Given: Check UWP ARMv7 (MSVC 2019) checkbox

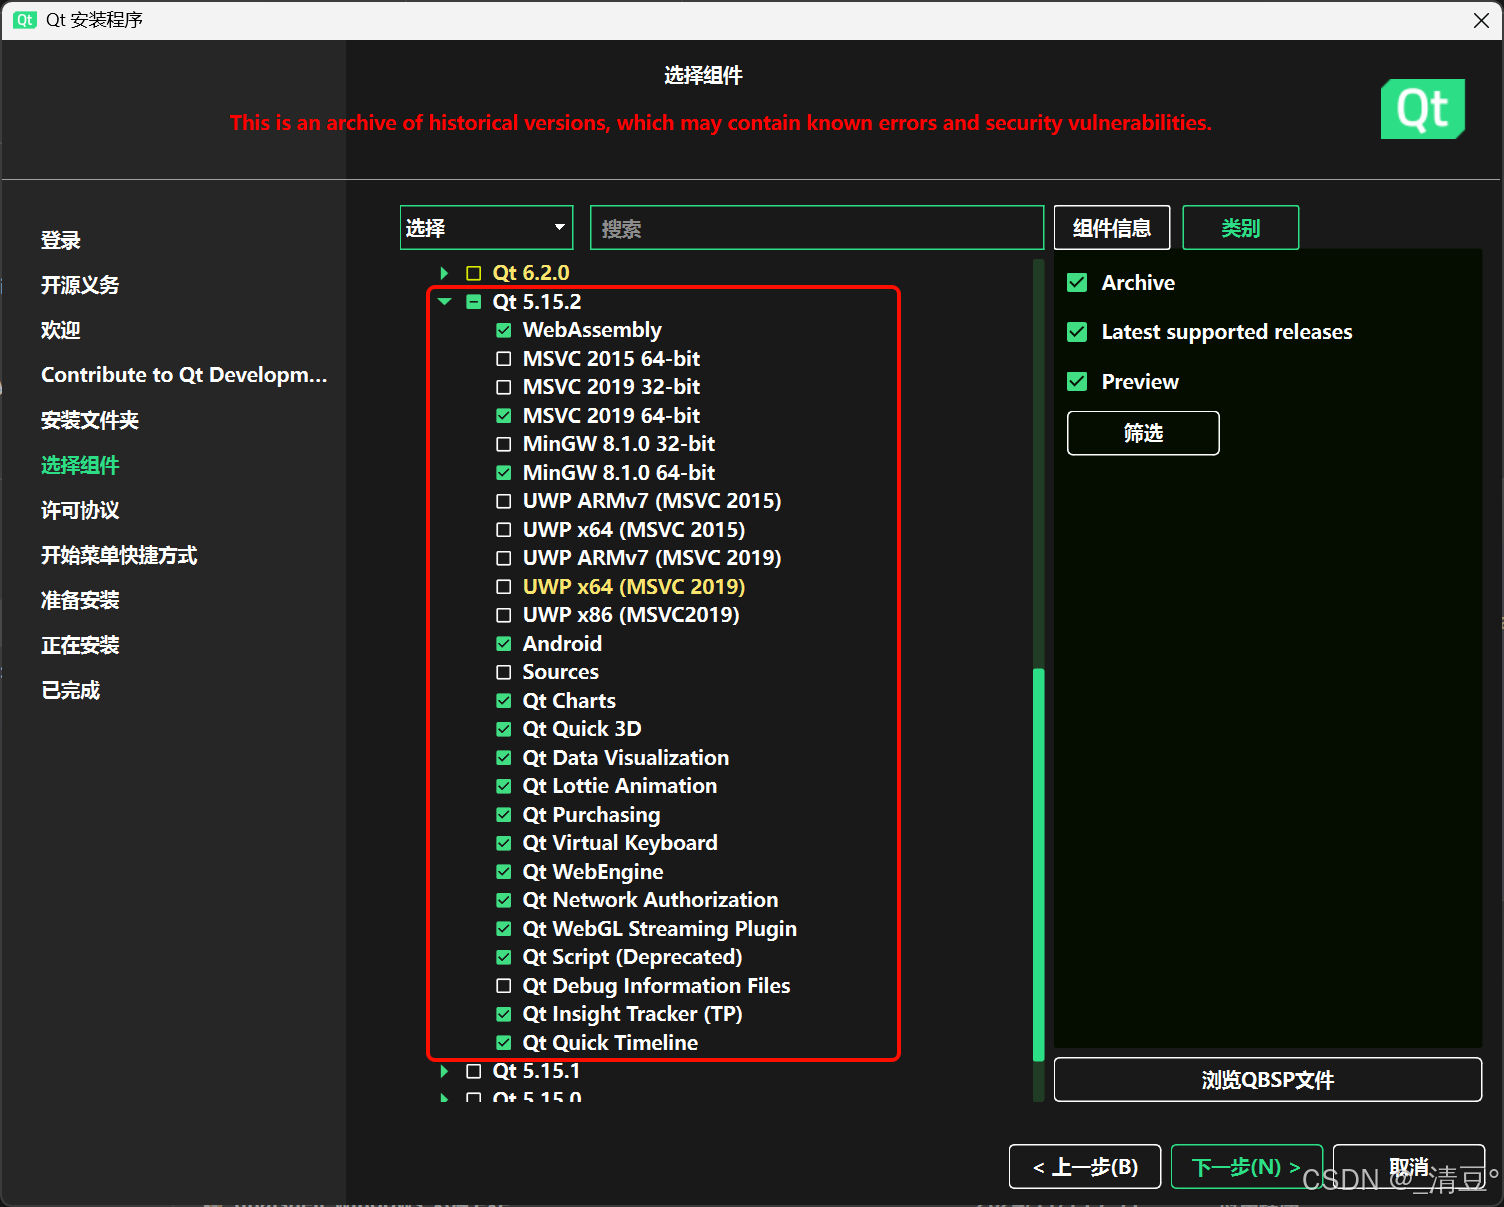Looking at the screenshot, I should pos(504,558).
